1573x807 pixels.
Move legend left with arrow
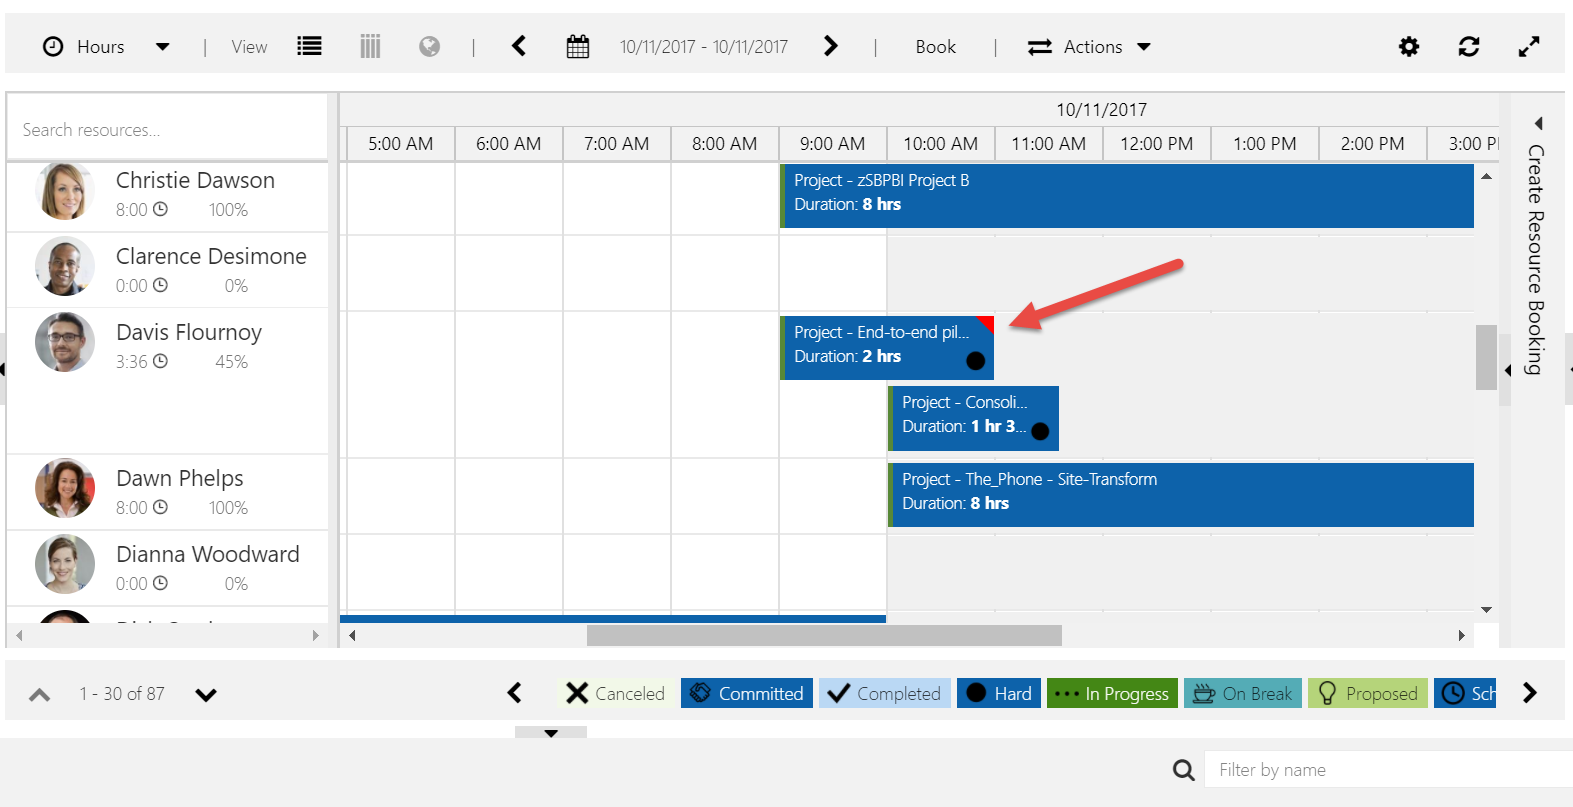click(514, 693)
